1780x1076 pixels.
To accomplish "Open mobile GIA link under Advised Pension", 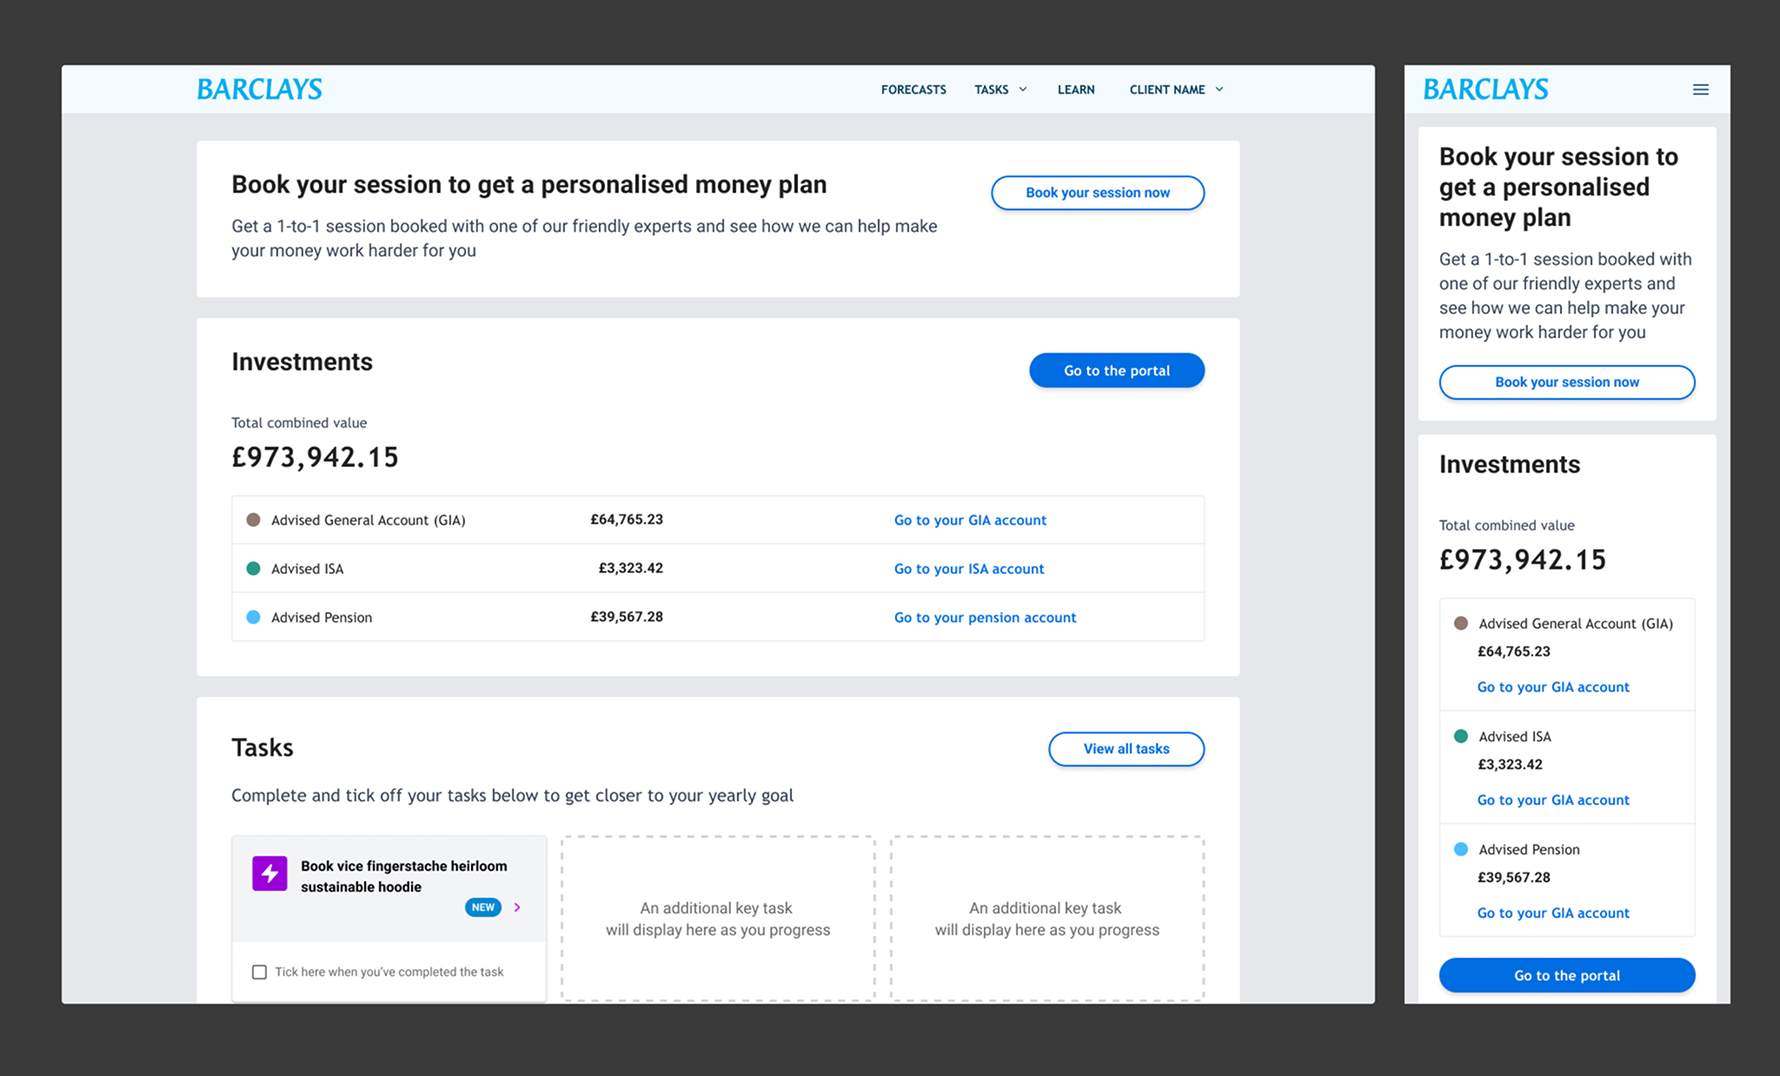I will coord(1553,913).
